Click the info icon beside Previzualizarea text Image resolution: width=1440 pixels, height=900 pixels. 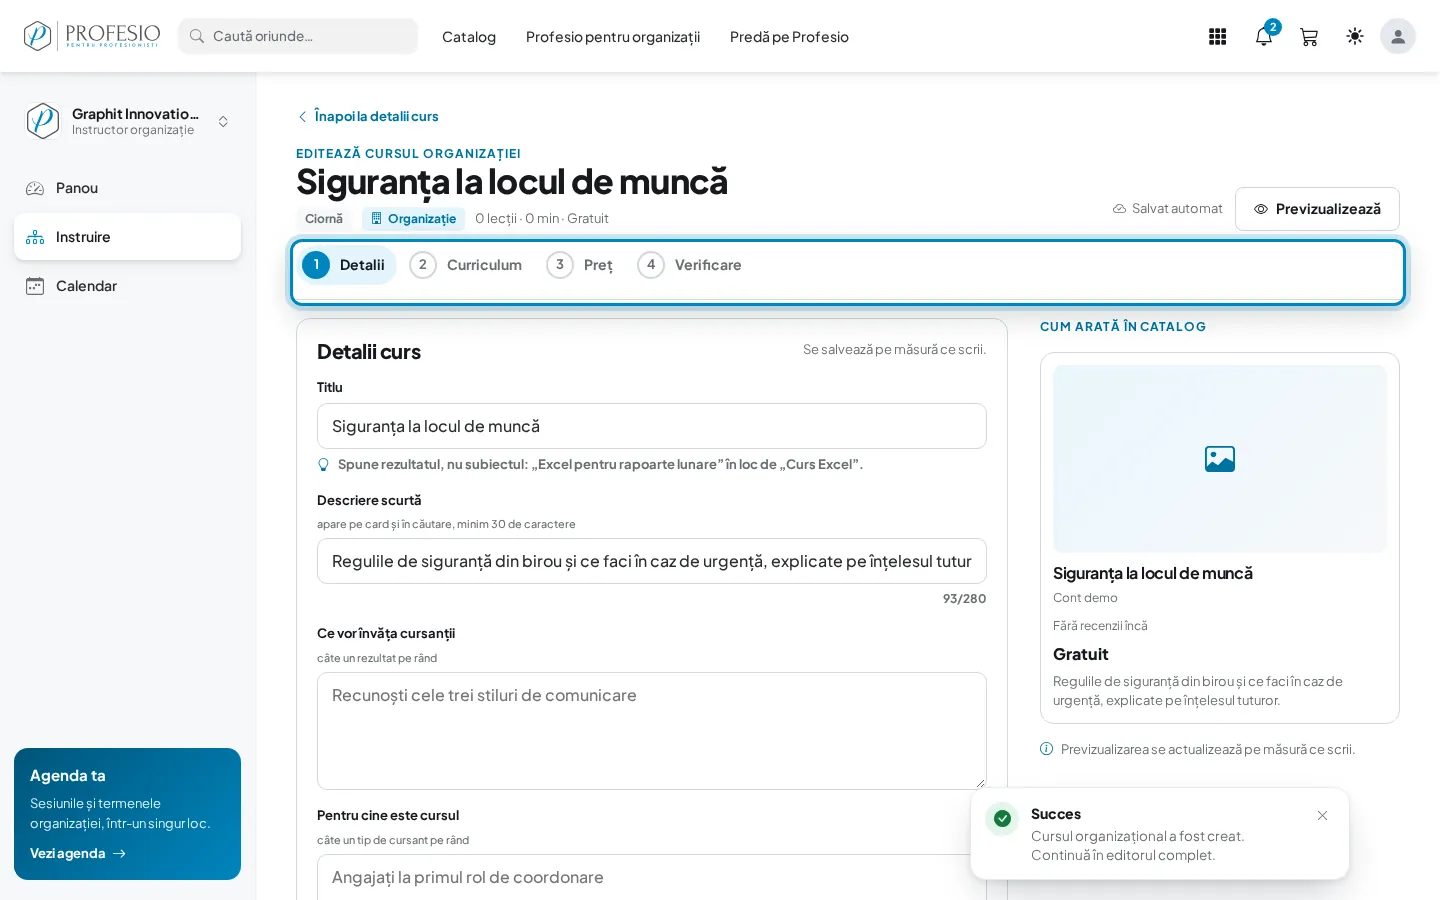point(1046,749)
